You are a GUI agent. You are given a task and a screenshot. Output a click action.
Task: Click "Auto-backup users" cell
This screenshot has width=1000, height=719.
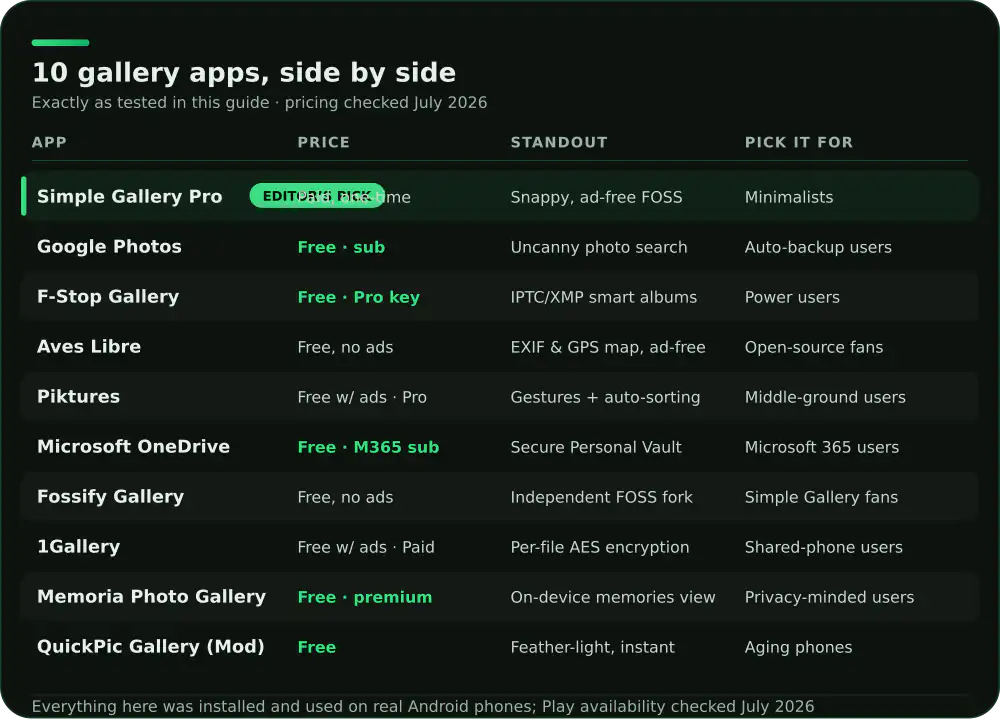pos(818,248)
